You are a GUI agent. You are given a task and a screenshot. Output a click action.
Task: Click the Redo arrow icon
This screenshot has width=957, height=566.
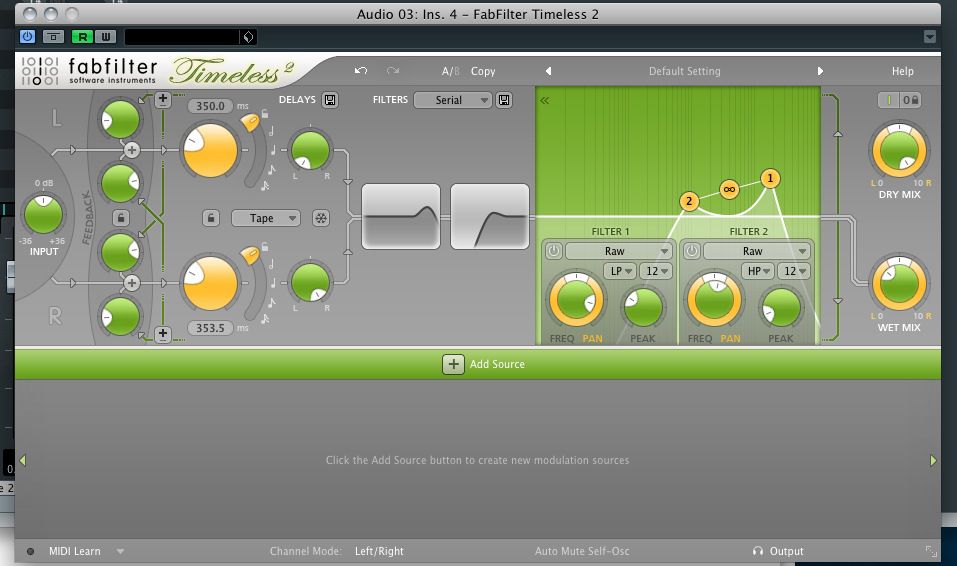click(392, 71)
